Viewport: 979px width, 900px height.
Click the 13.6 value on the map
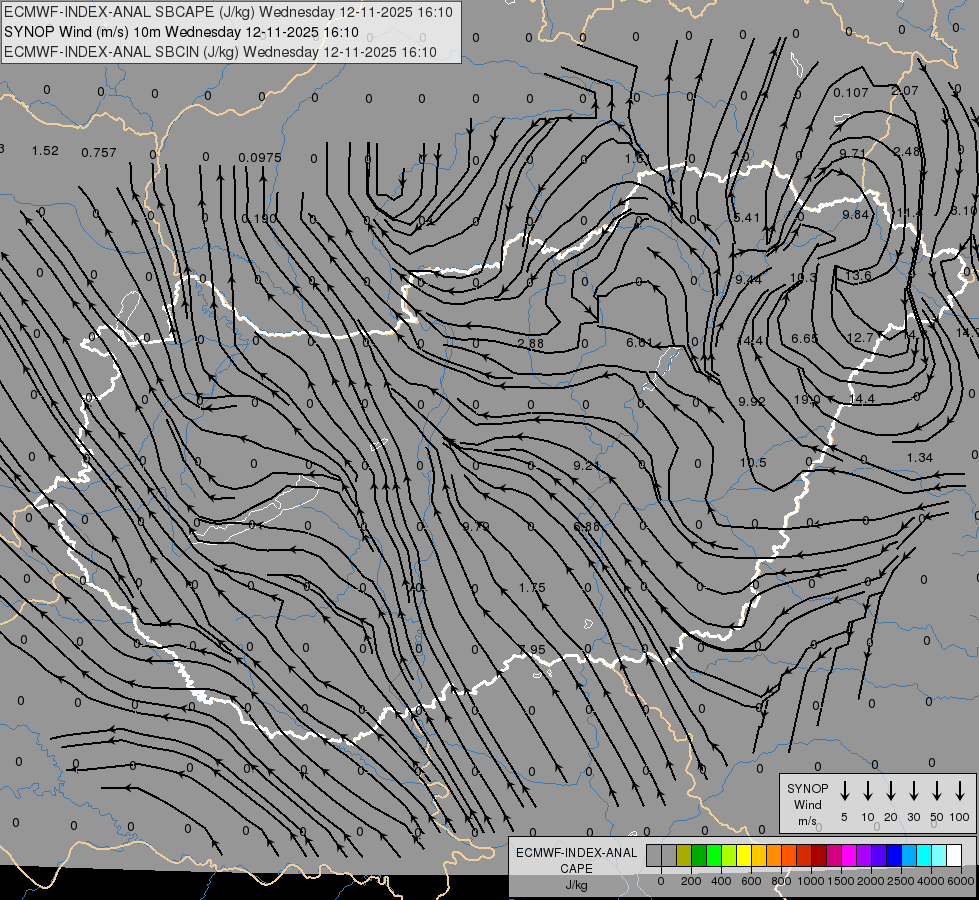click(x=858, y=275)
